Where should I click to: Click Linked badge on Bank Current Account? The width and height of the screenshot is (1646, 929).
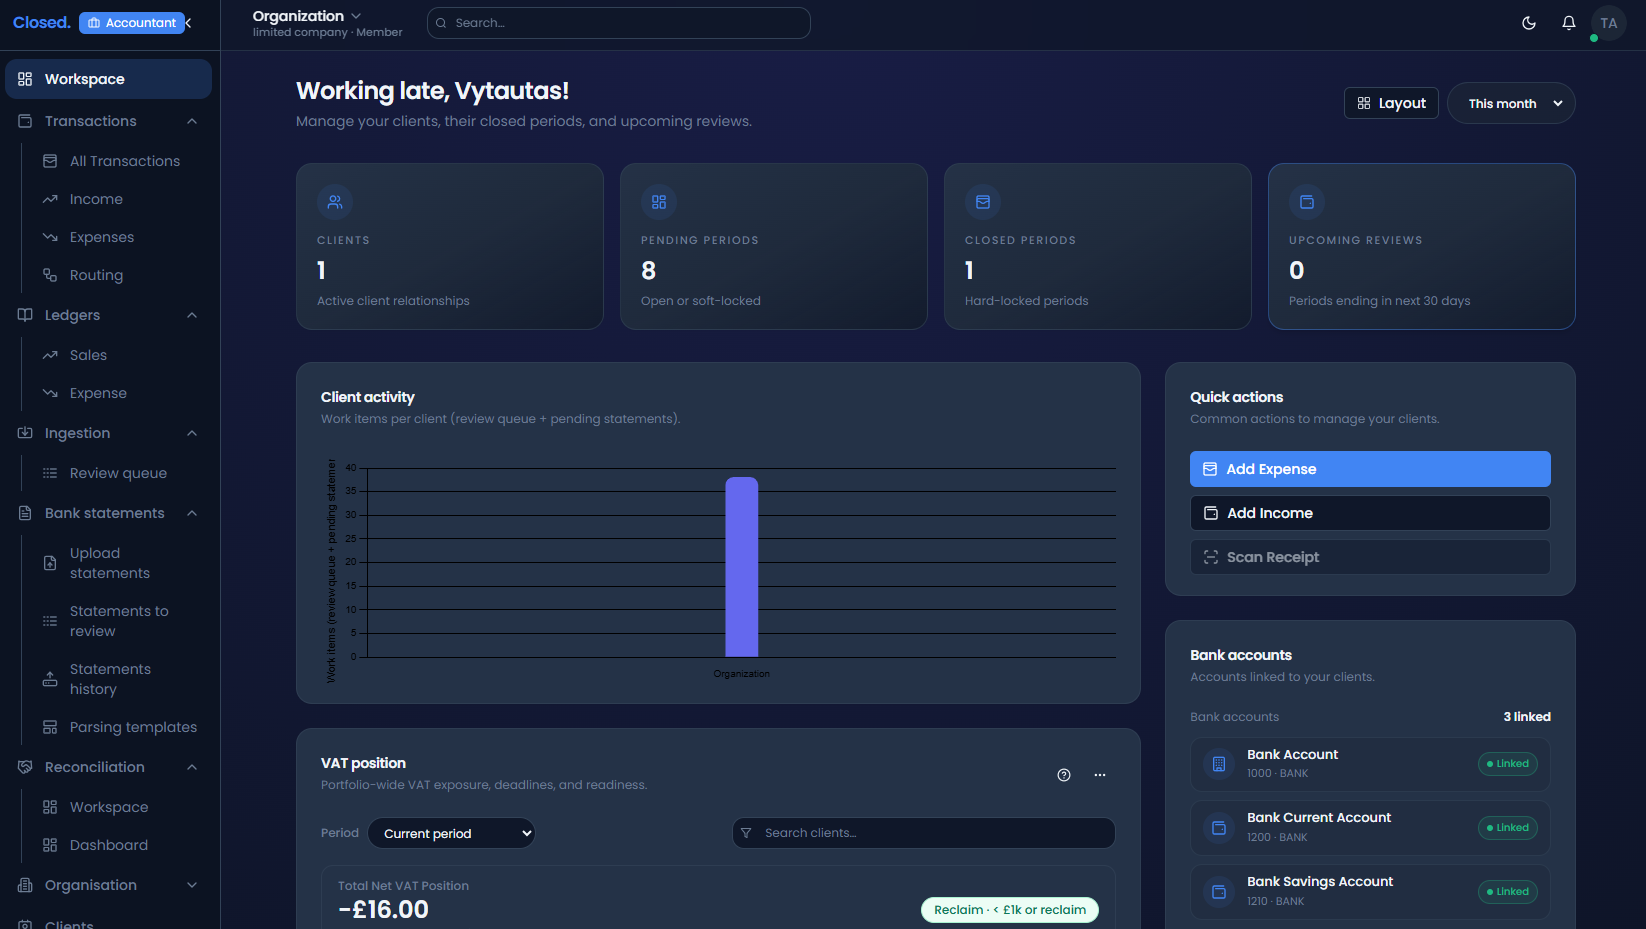[1508, 828]
